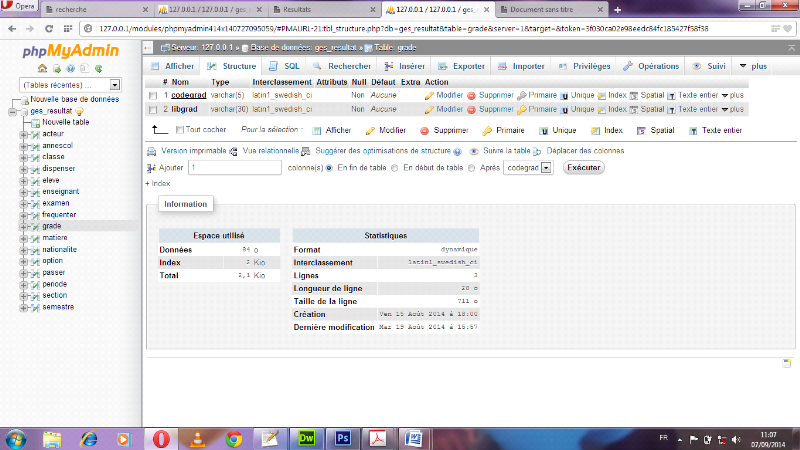Switch to the Opérations tab
The height and width of the screenshot is (450, 800).
pyautogui.click(x=651, y=66)
